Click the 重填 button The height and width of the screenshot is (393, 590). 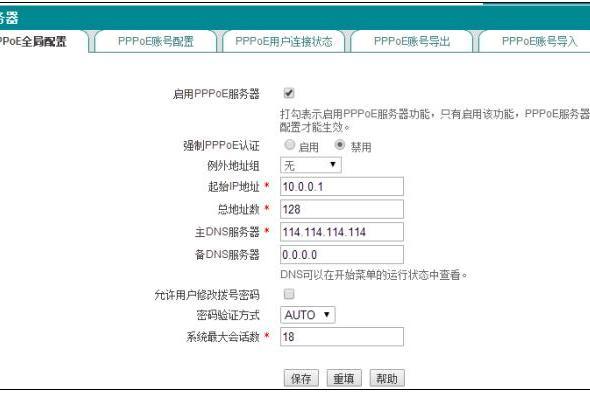pos(344,378)
